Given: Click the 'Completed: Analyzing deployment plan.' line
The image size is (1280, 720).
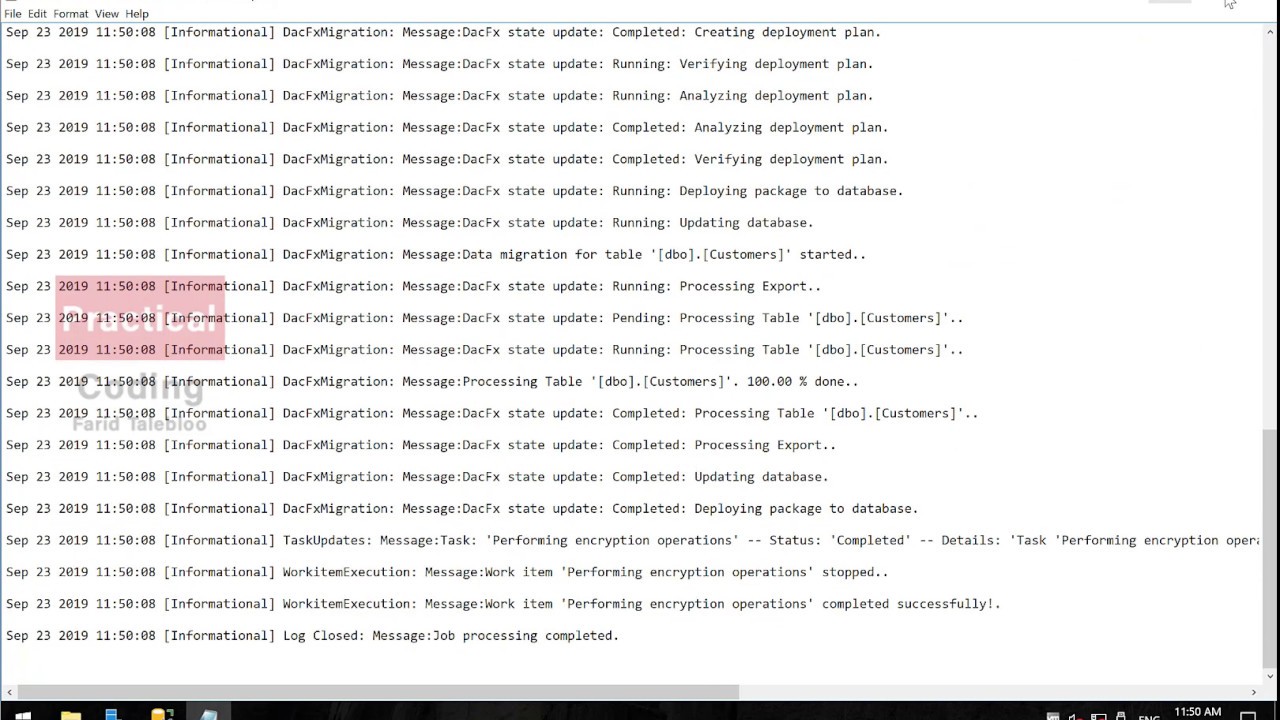Looking at the screenshot, I should [447, 128].
